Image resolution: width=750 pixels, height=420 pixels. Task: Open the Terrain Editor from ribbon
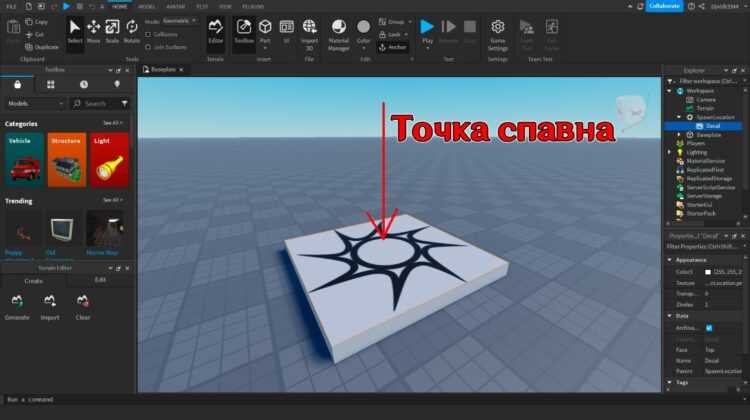click(x=216, y=32)
